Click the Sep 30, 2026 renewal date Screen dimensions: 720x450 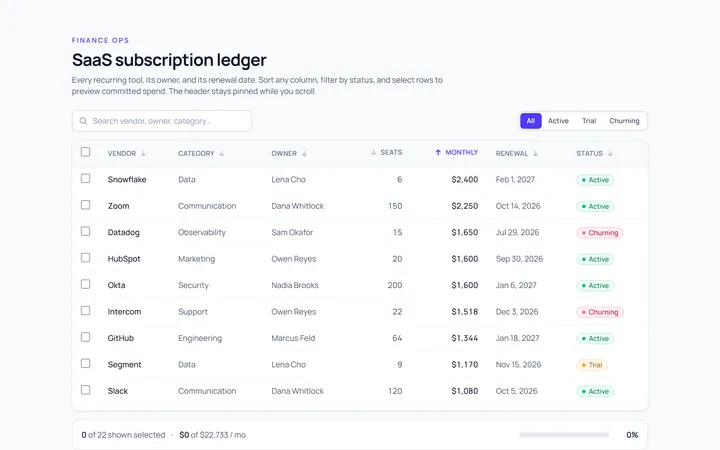pyautogui.click(x=519, y=259)
